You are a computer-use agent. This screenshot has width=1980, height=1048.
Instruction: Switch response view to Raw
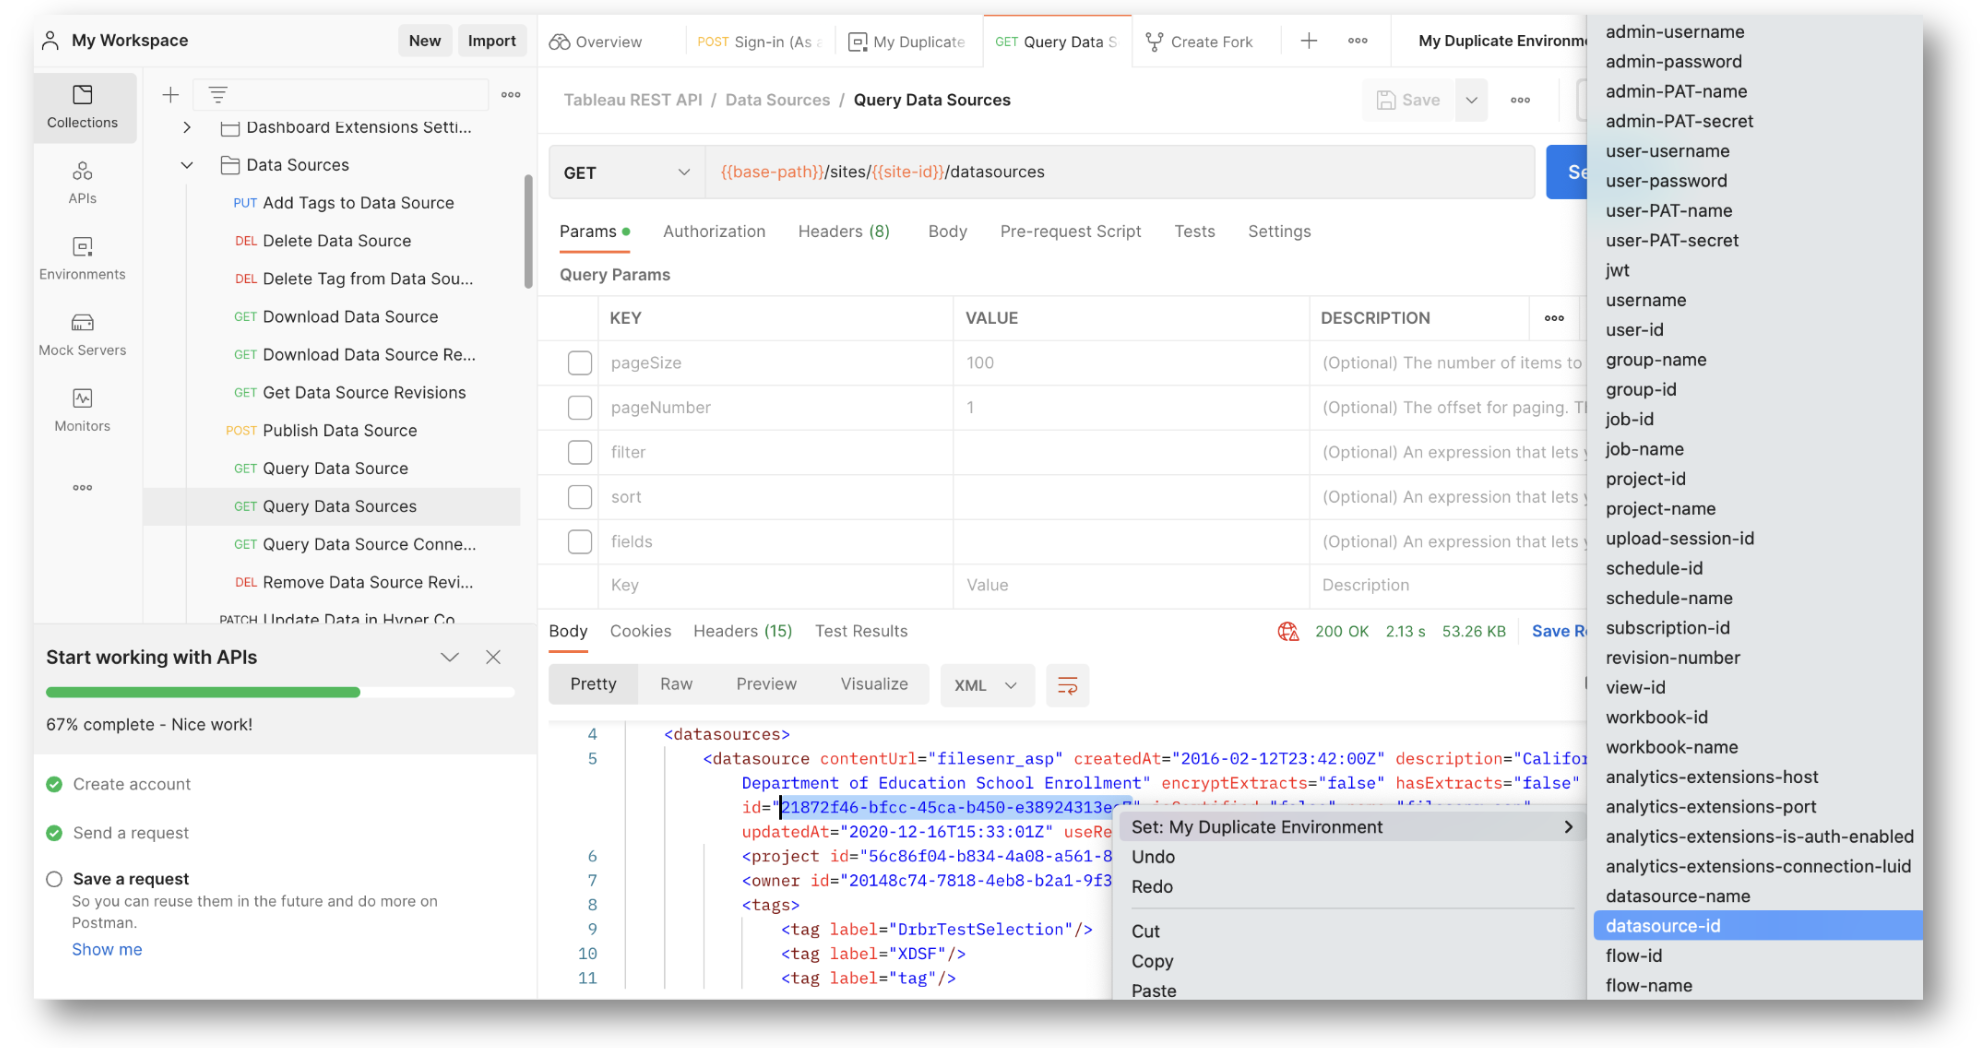[x=676, y=685]
